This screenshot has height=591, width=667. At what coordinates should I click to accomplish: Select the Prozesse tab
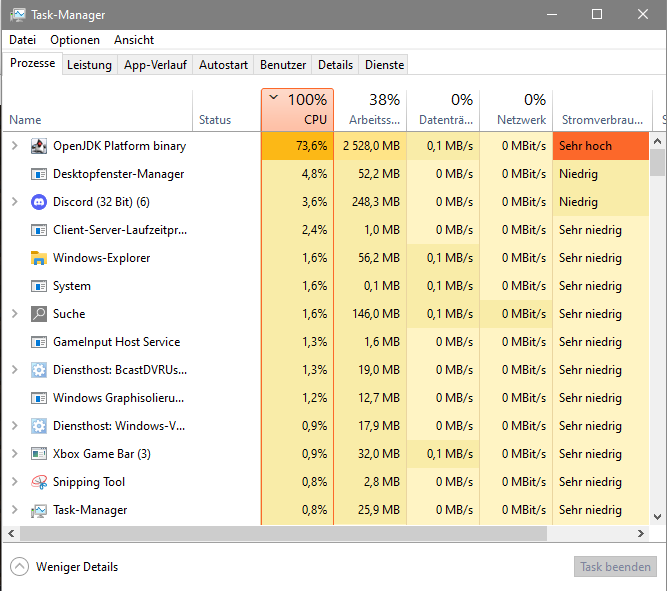[x=33, y=63]
